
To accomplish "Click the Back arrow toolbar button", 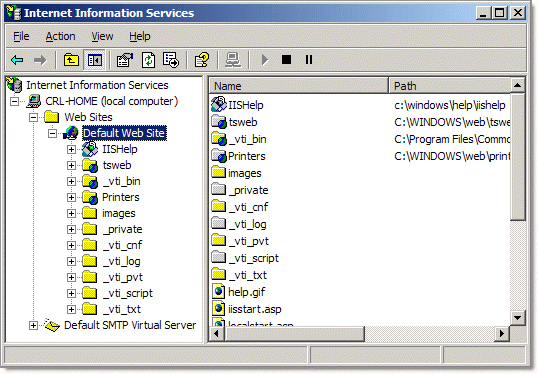I will 17,60.
